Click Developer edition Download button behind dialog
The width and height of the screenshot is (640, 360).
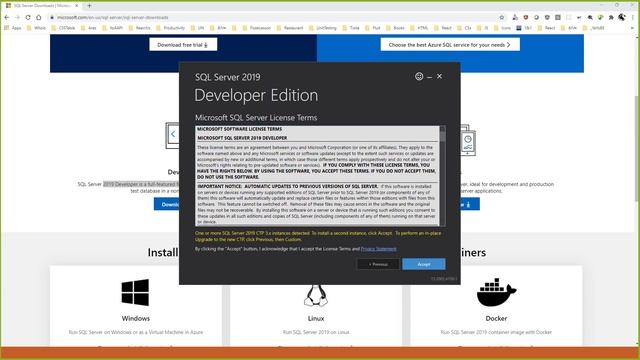pos(167,204)
